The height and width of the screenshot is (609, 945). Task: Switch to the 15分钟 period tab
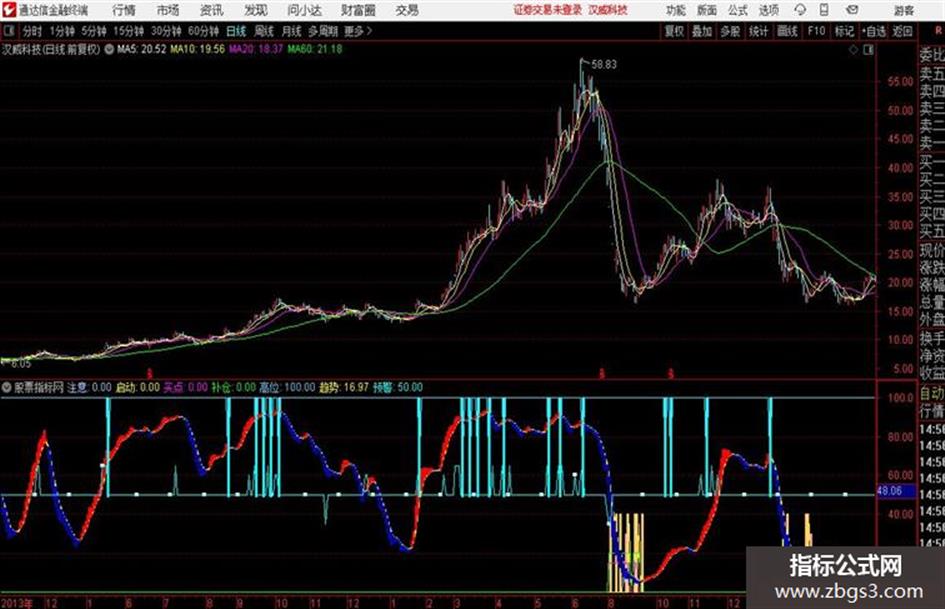(x=129, y=31)
